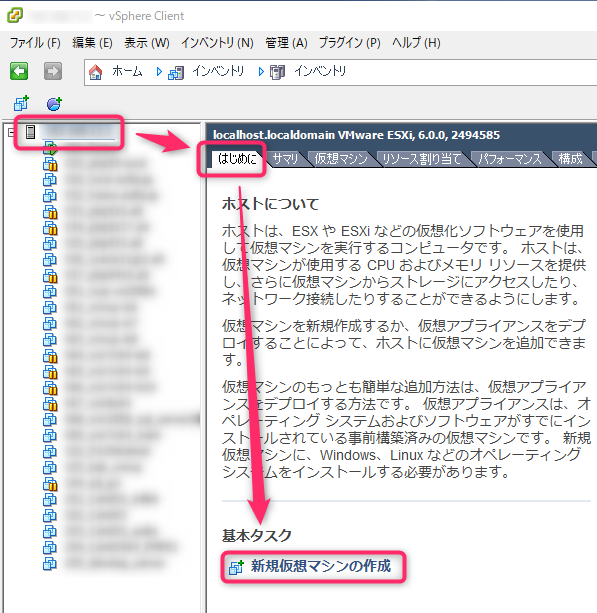Open the 管理 (A) menu

click(x=286, y=43)
